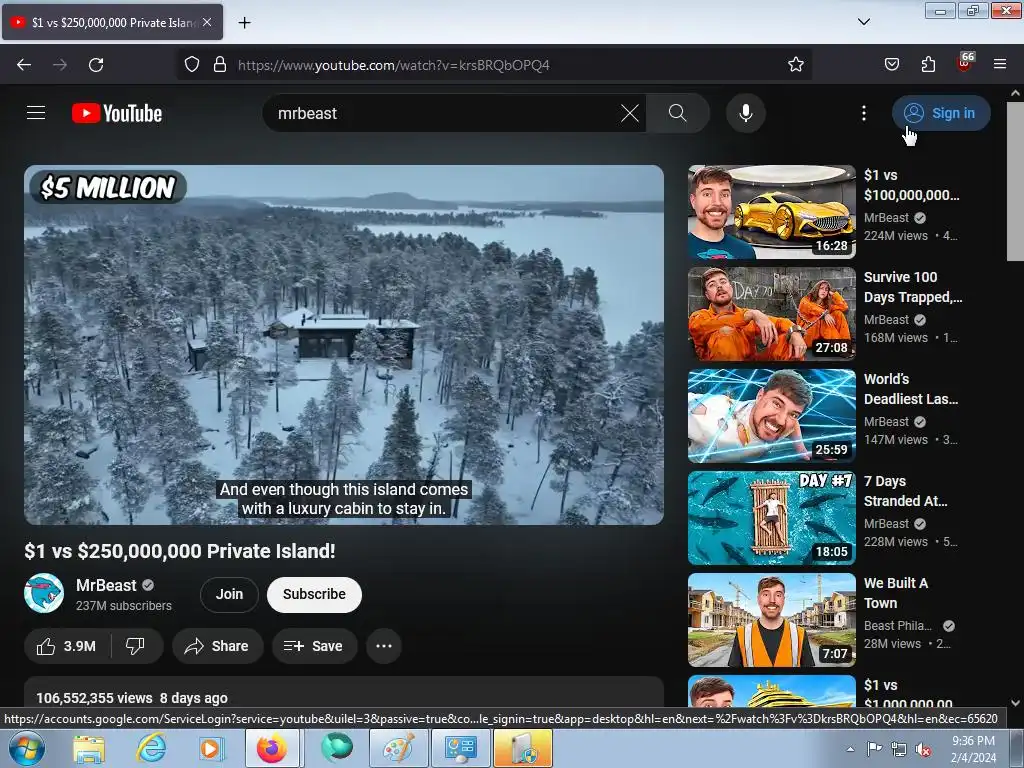Open the $1 vs $100,000,000 title link

[912, 185]
